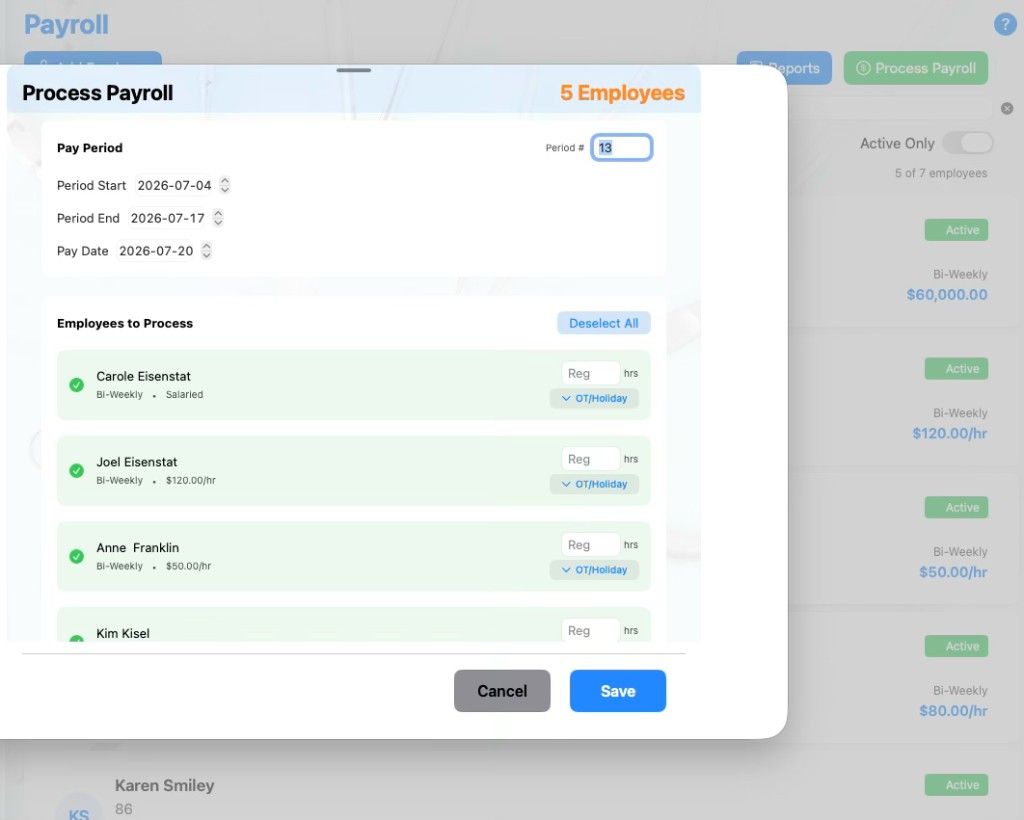
Task: Click the $120.00/hr rate in background list
Action: (x=950, y=434)
